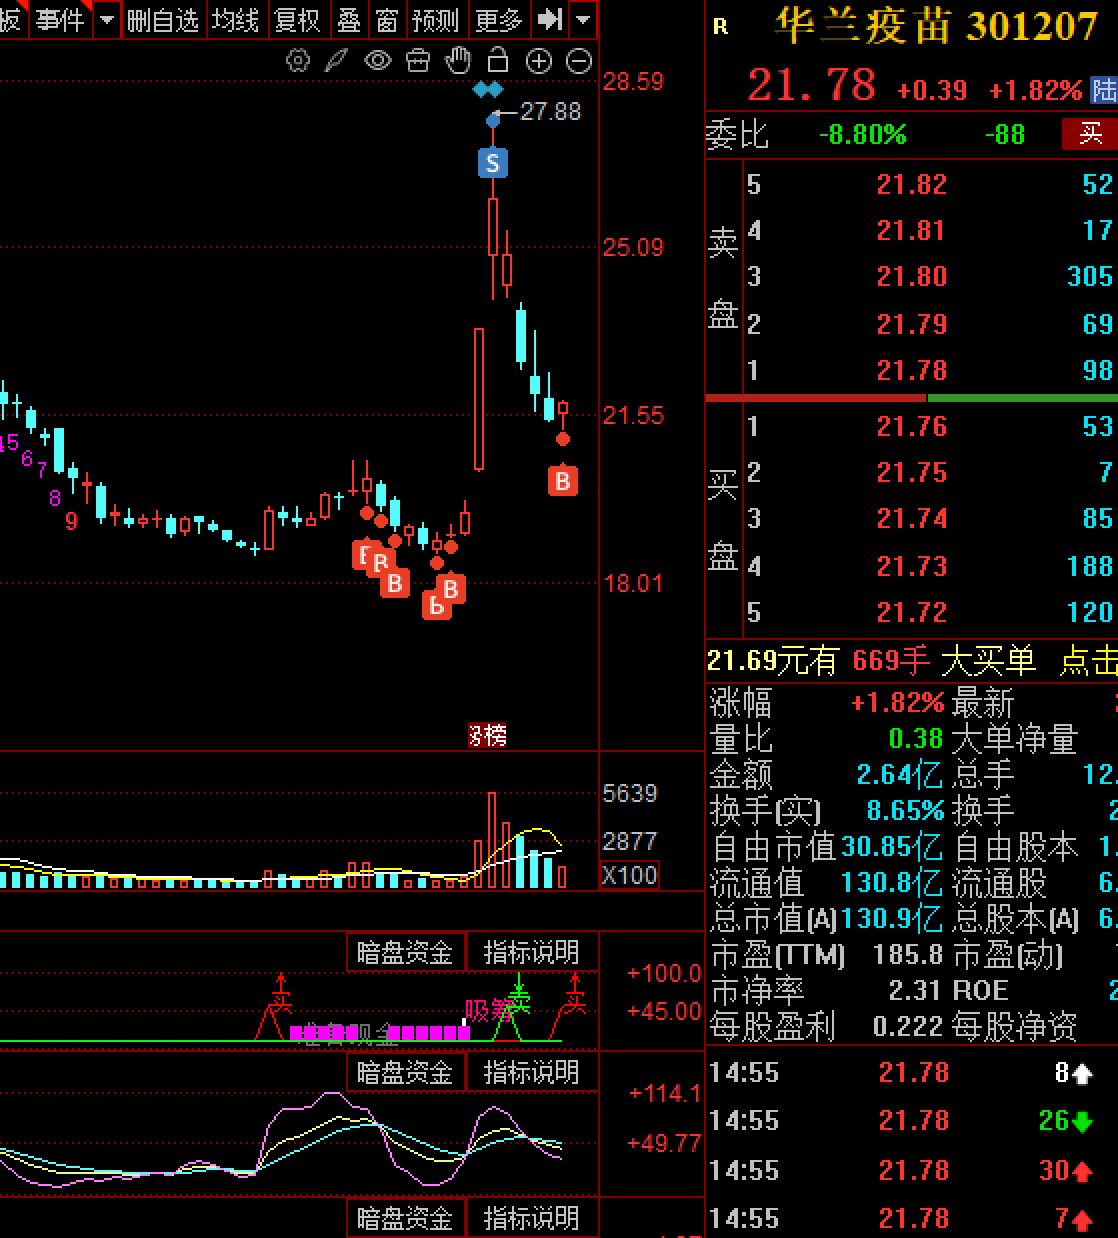Click sell 1 price 21.78 in order book
This screenshot has width=1118, height=1238.
[x=911, y=371]
